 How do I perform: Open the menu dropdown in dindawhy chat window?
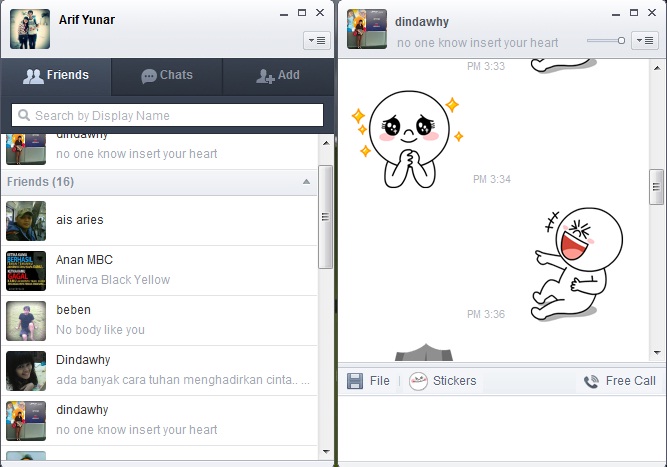tap(645, 40)
